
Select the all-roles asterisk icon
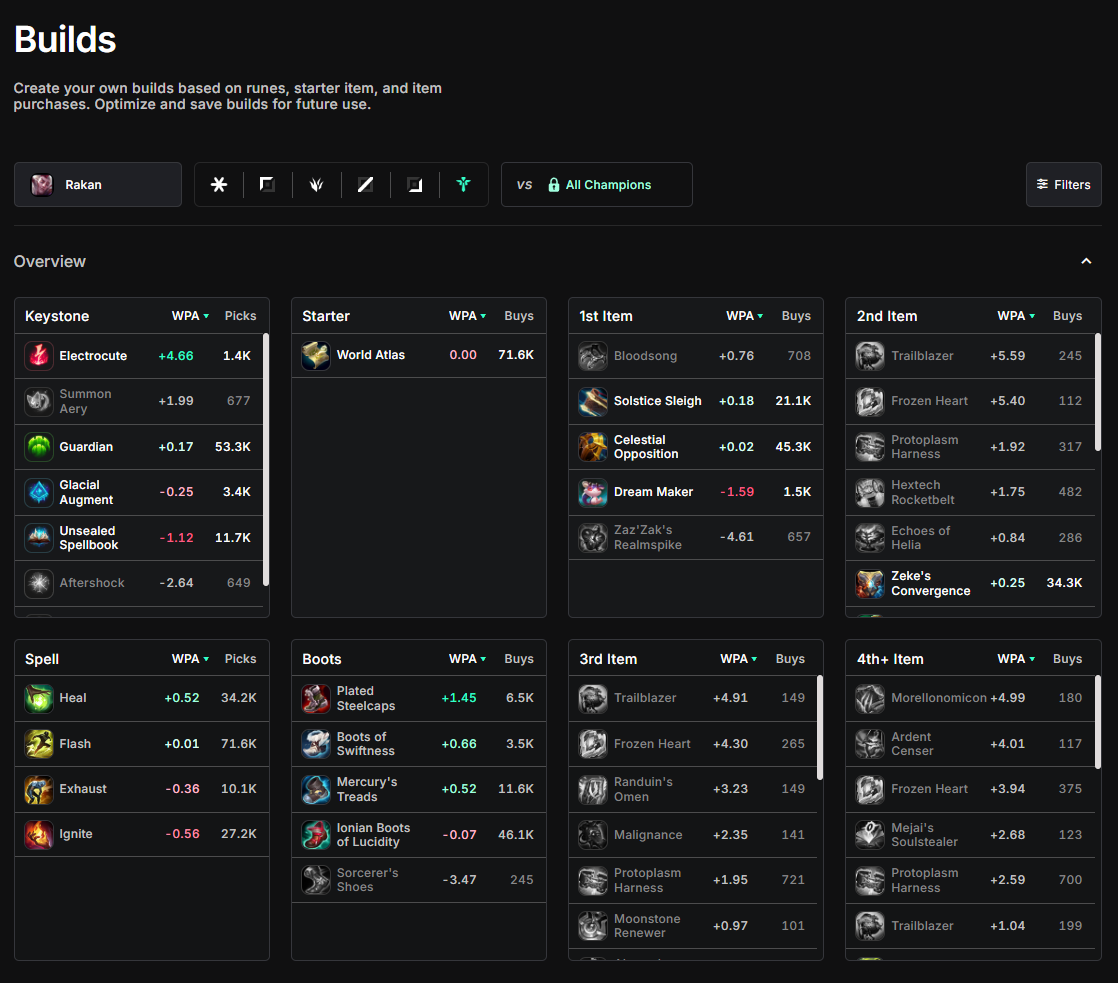pos(219,185)
